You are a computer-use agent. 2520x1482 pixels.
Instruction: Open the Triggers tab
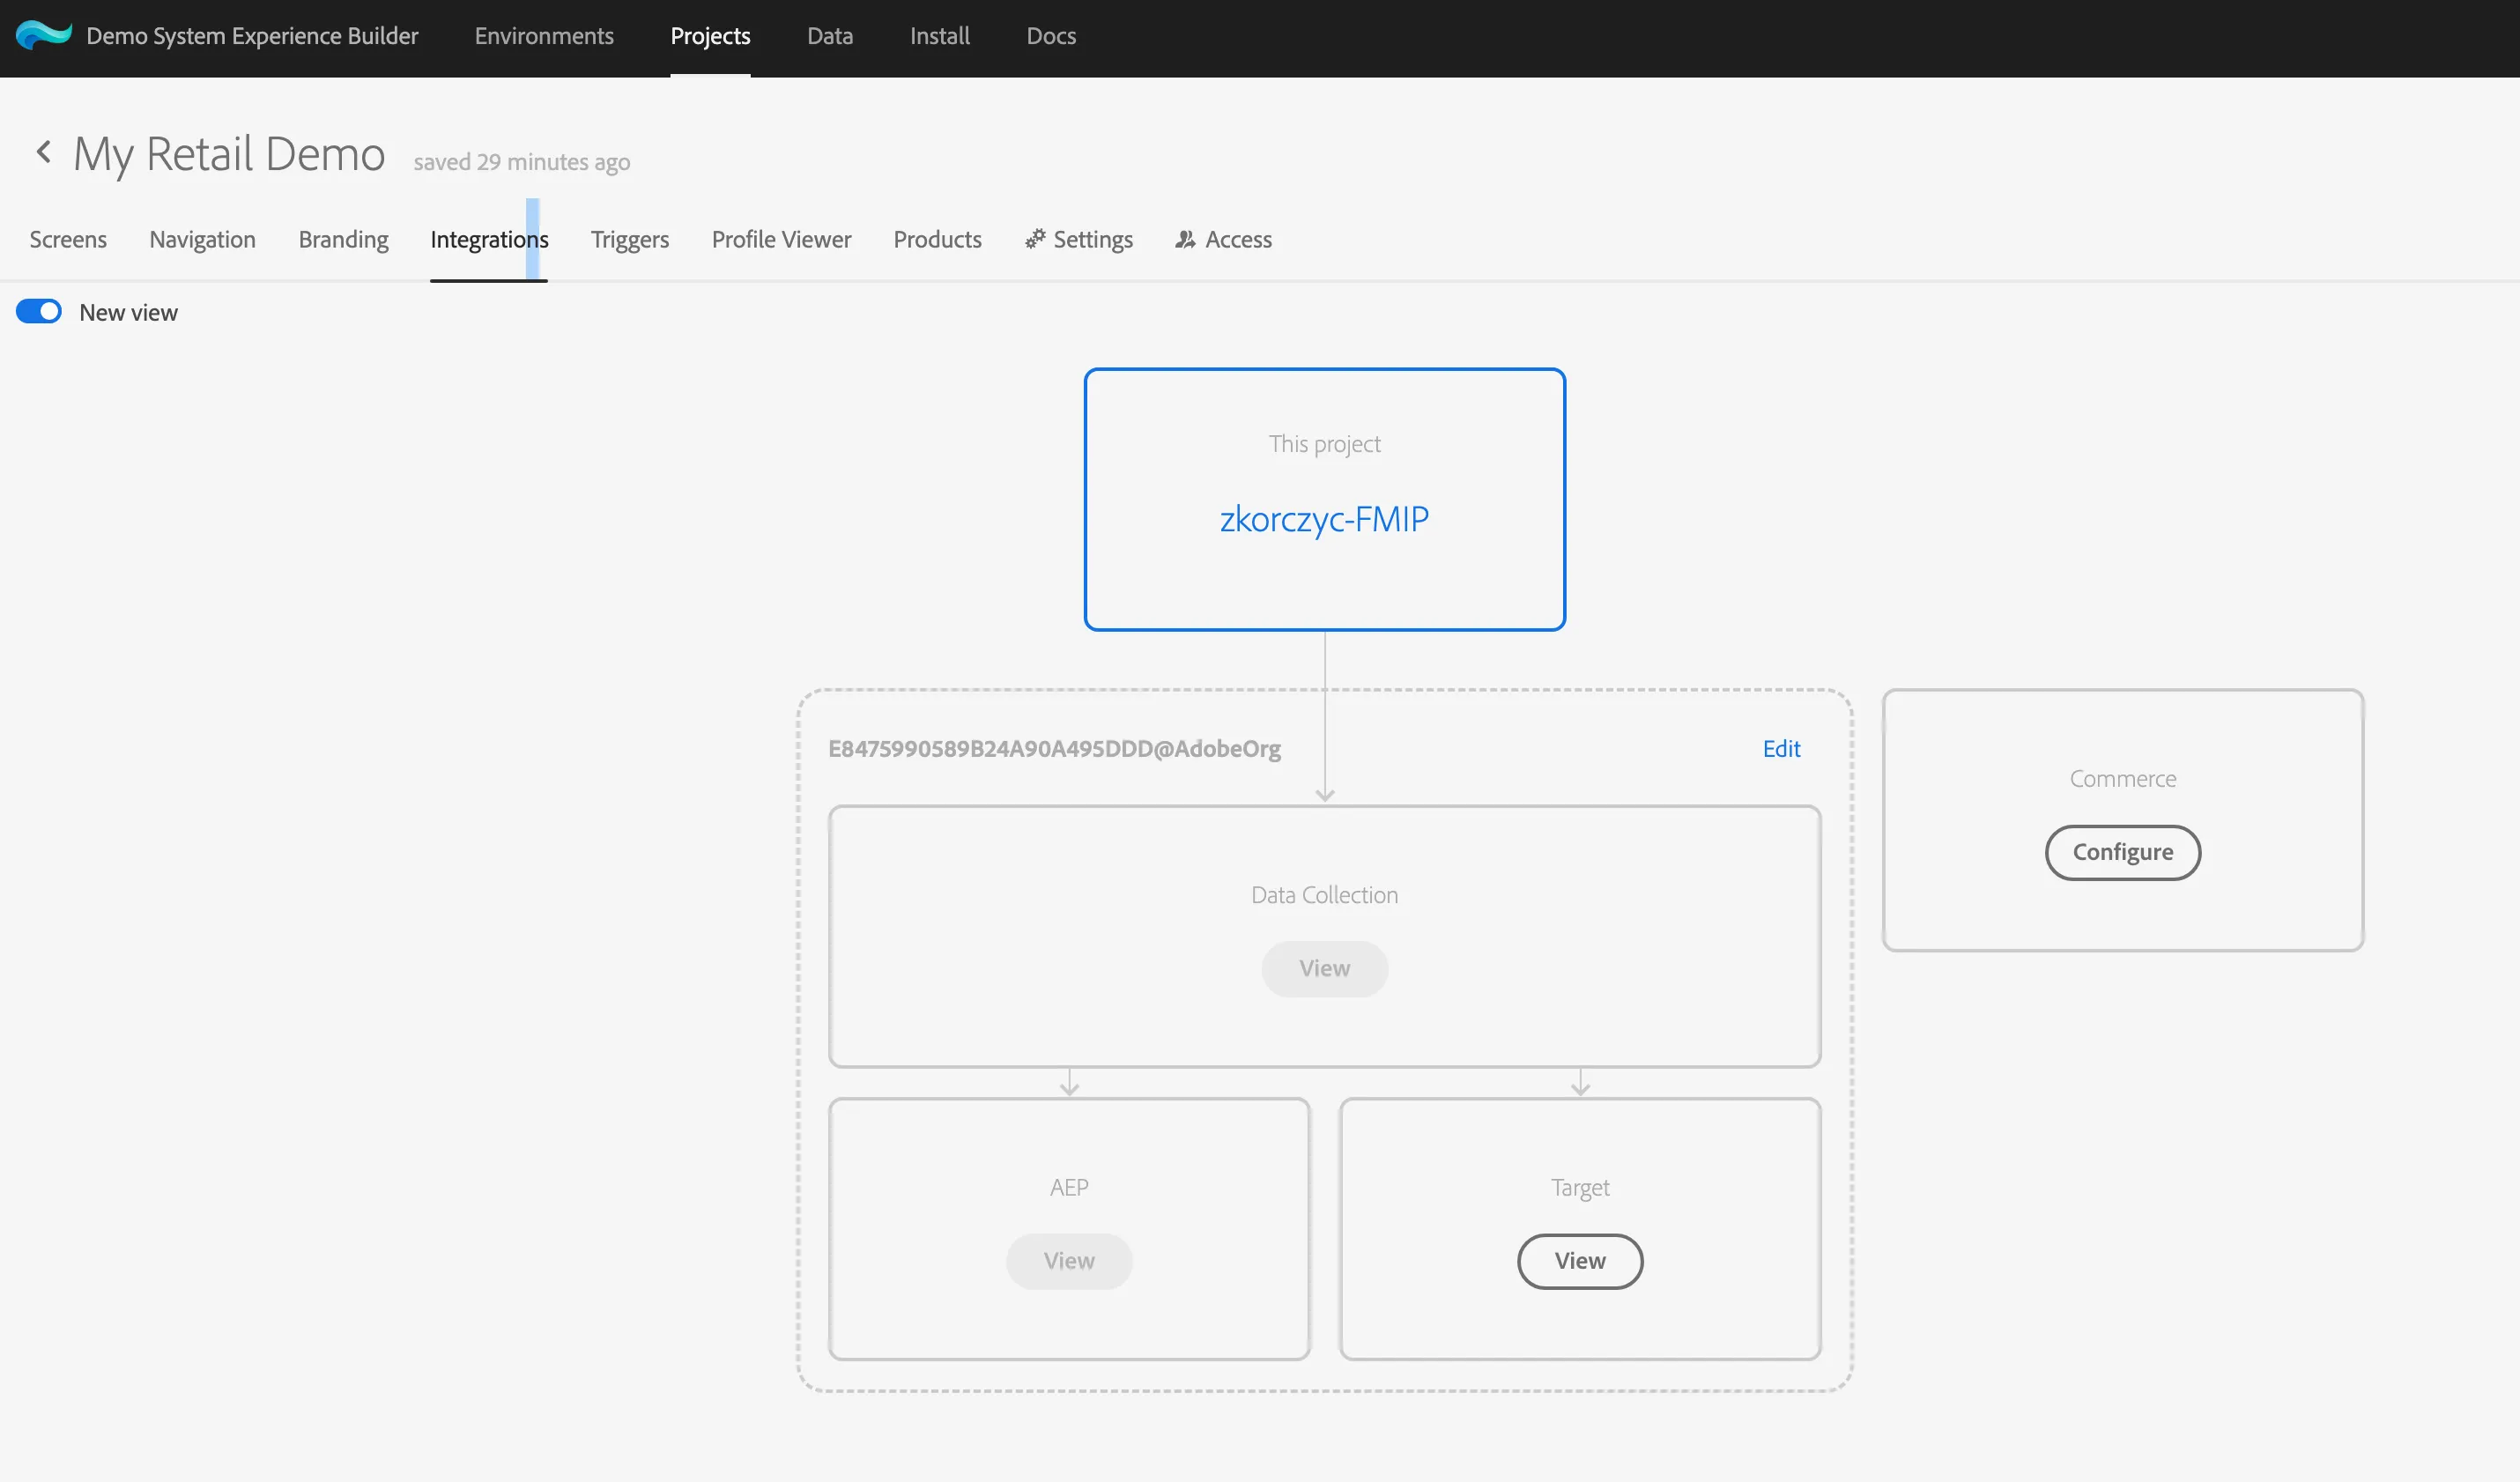(630, 239)
